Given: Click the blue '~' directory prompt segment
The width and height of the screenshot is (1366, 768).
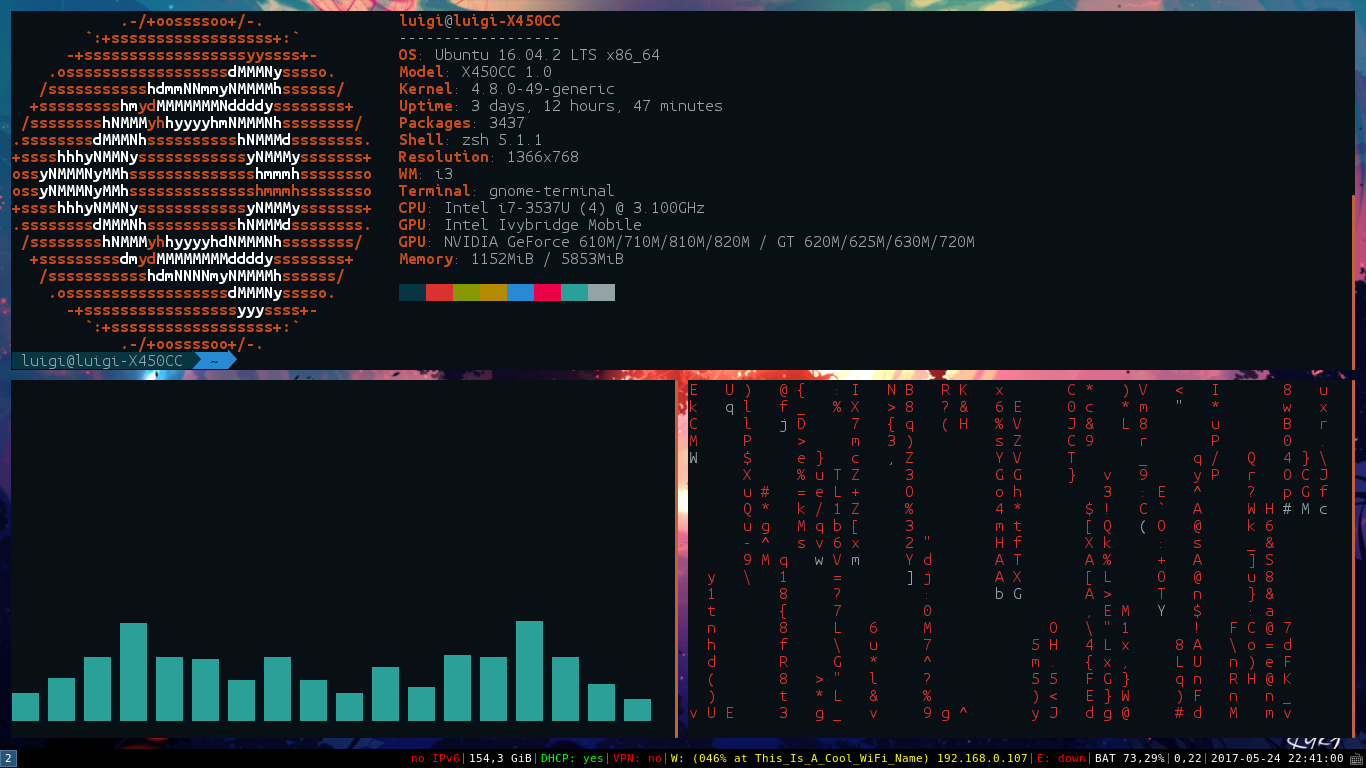Looking at the screenshot, I should click(215, 360).
